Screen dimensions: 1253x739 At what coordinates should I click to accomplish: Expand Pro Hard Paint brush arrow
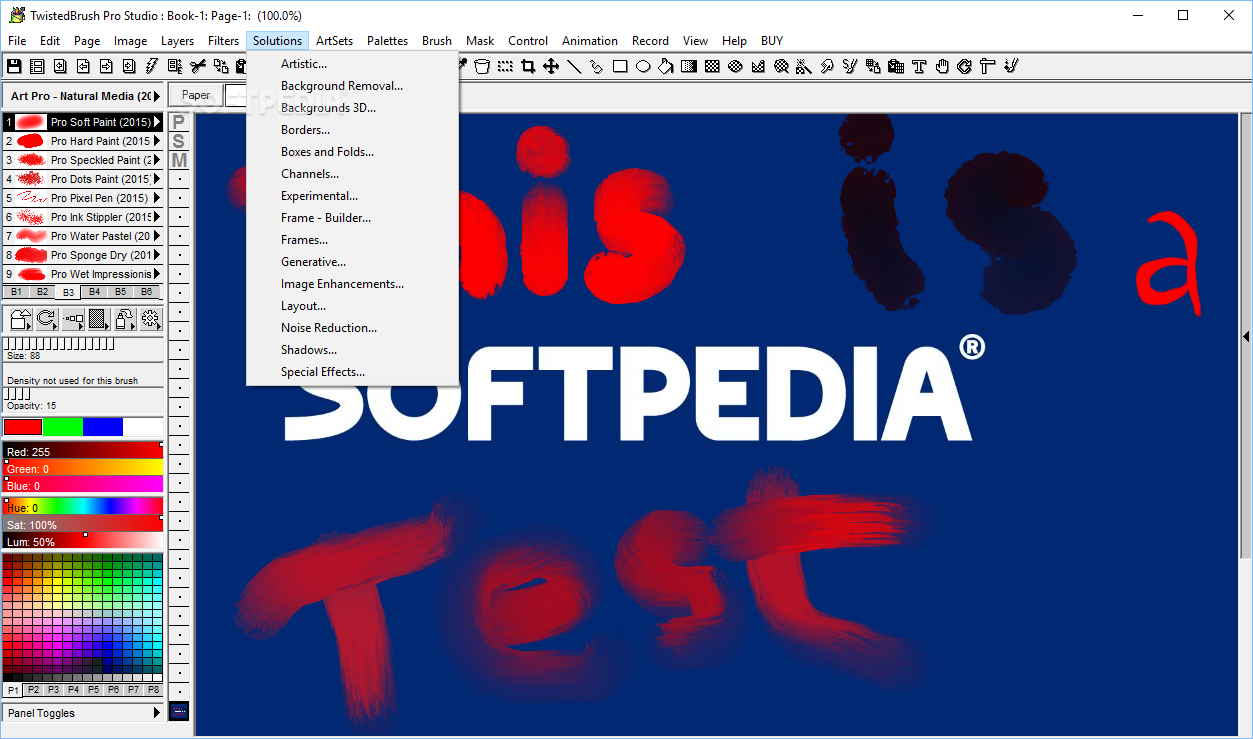(157, 141)
